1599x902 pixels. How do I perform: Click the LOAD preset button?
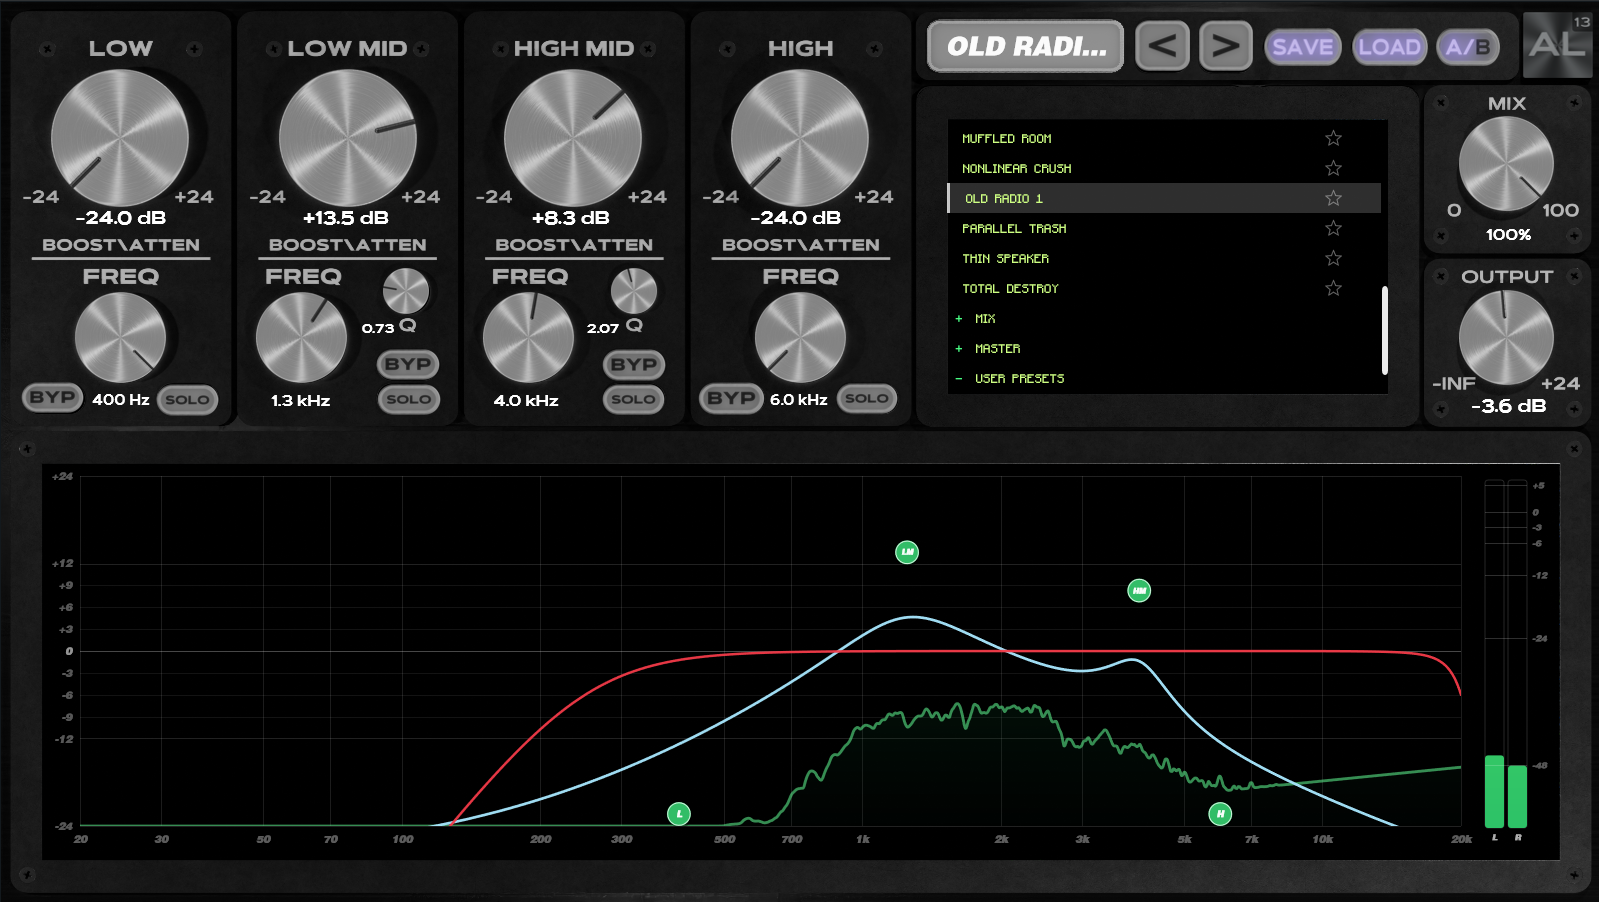pos(1389,47)
